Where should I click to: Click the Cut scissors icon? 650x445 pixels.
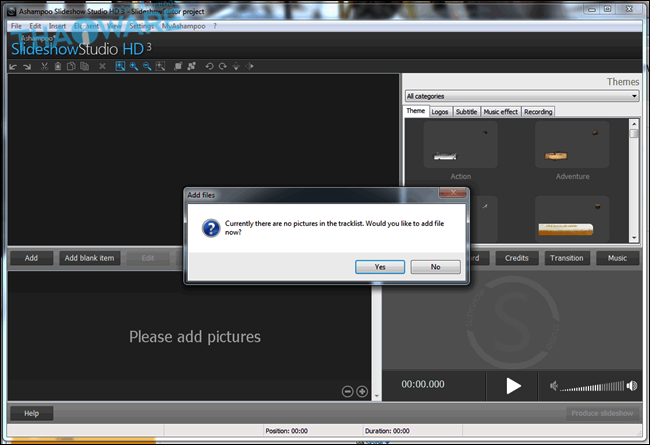[44, 66]
